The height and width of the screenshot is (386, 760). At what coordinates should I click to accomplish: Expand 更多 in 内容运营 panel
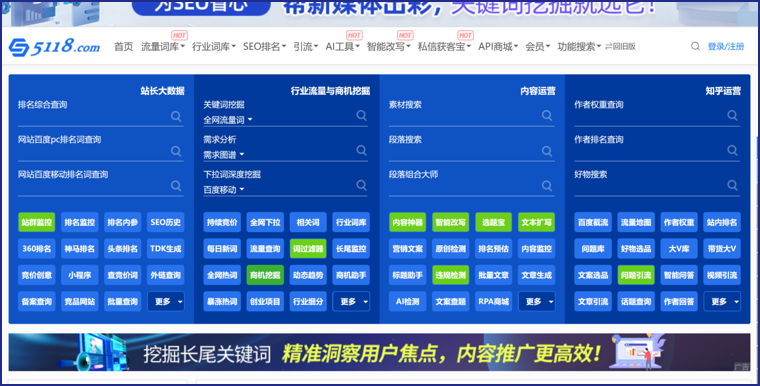pyautogui.click(x=537, y=302)
